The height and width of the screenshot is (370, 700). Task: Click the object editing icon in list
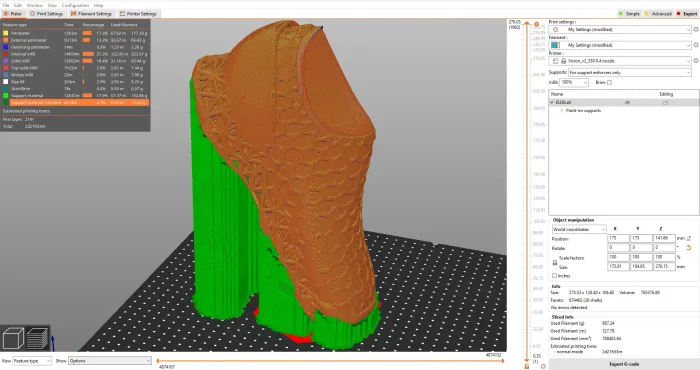point(665,103)
